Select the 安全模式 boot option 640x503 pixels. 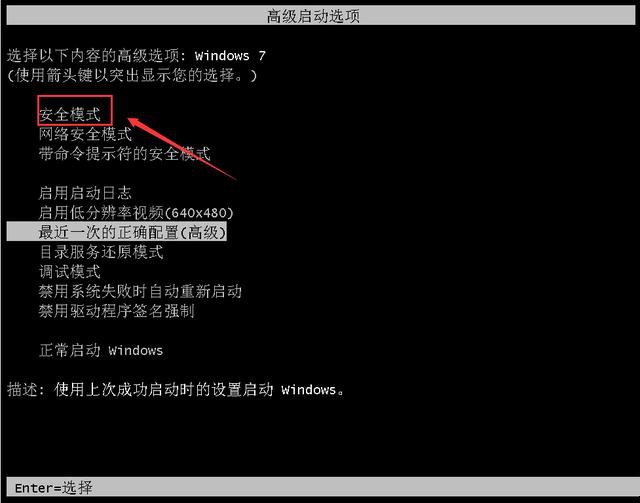coord(69,114)
